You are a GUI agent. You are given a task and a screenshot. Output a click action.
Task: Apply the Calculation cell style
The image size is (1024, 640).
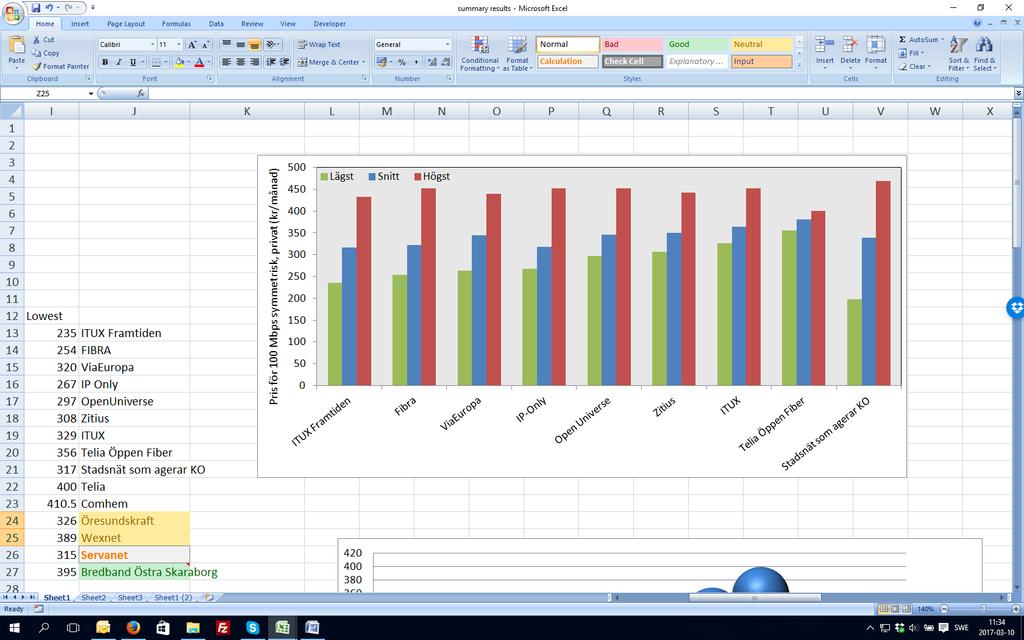[x=567, y=61]
